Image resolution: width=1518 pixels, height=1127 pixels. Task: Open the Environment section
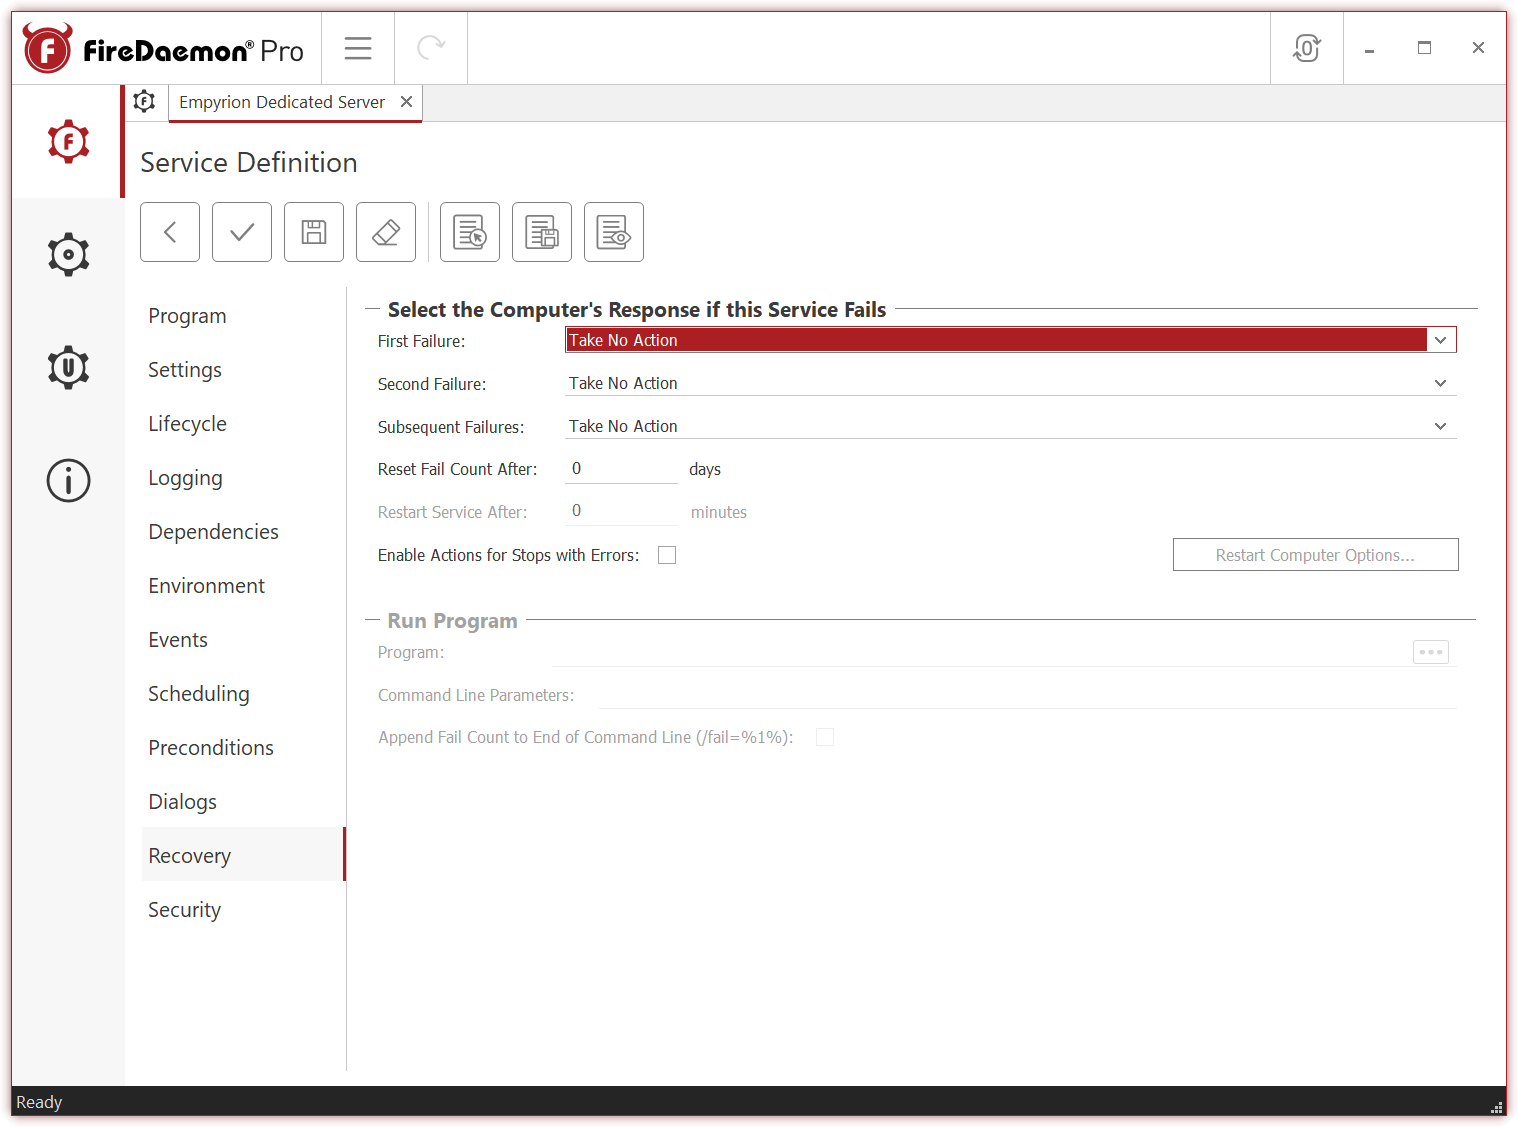pos(243,586)
